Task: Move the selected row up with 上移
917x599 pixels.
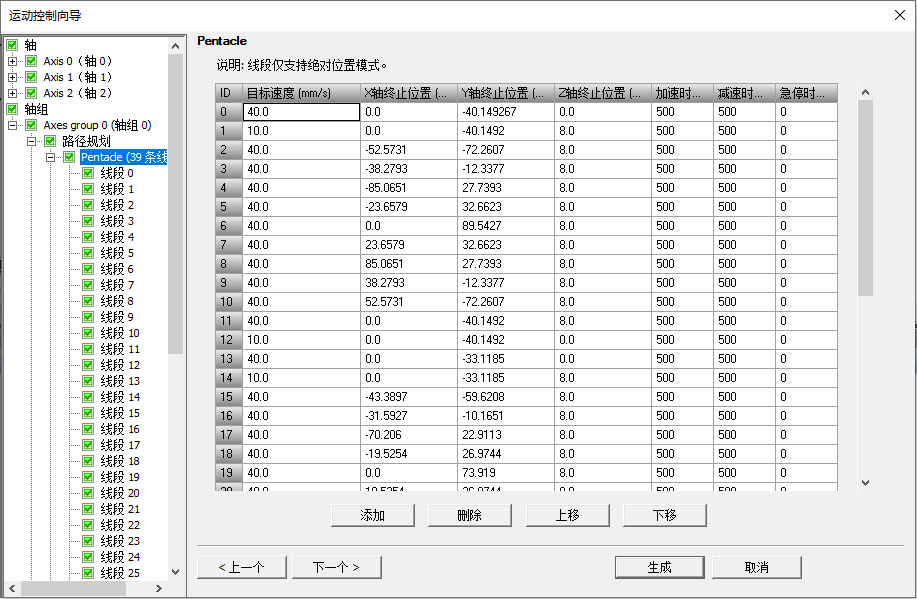Action: [x=568, y=515]
